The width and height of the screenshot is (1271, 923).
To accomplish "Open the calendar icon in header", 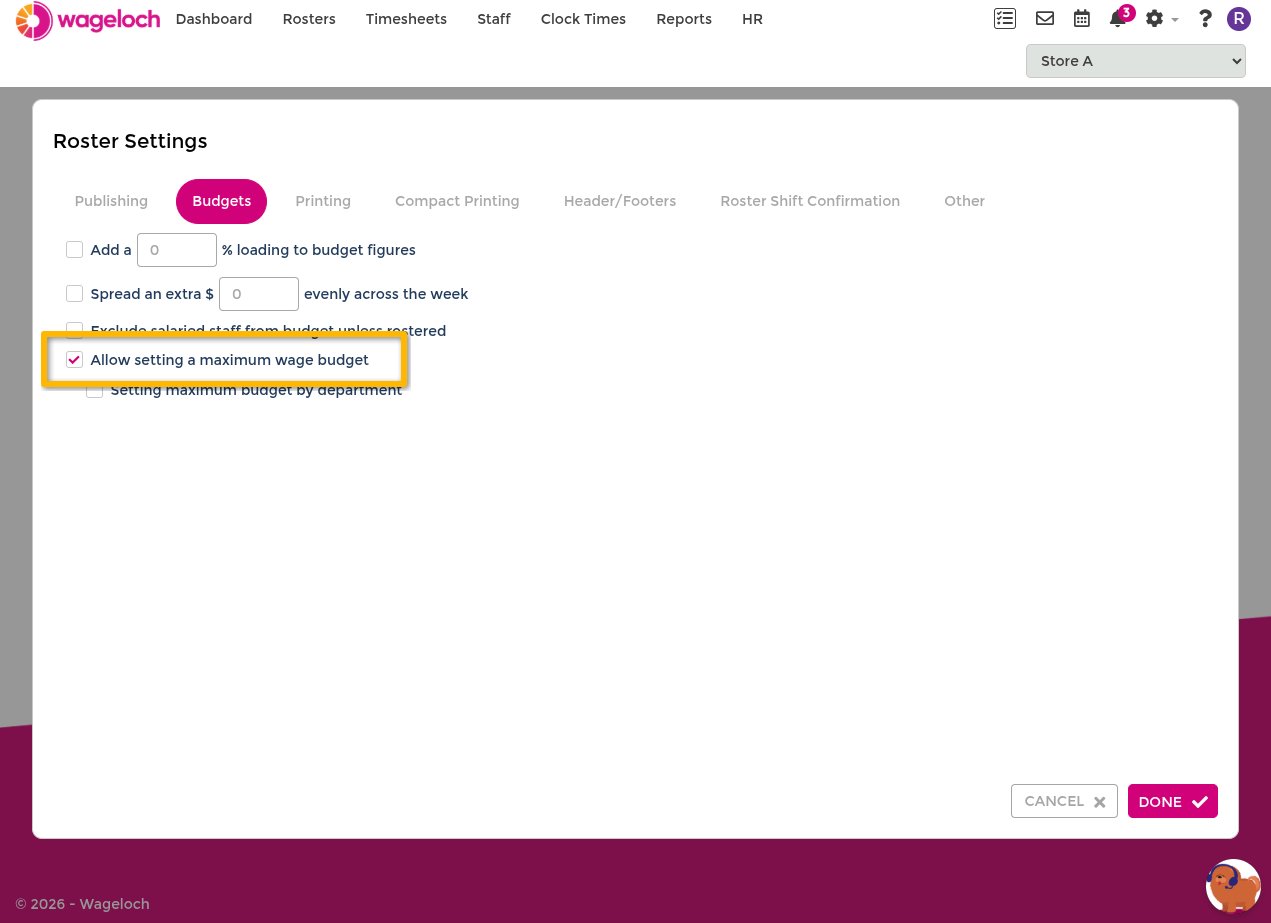I will tap(1082, 18).
